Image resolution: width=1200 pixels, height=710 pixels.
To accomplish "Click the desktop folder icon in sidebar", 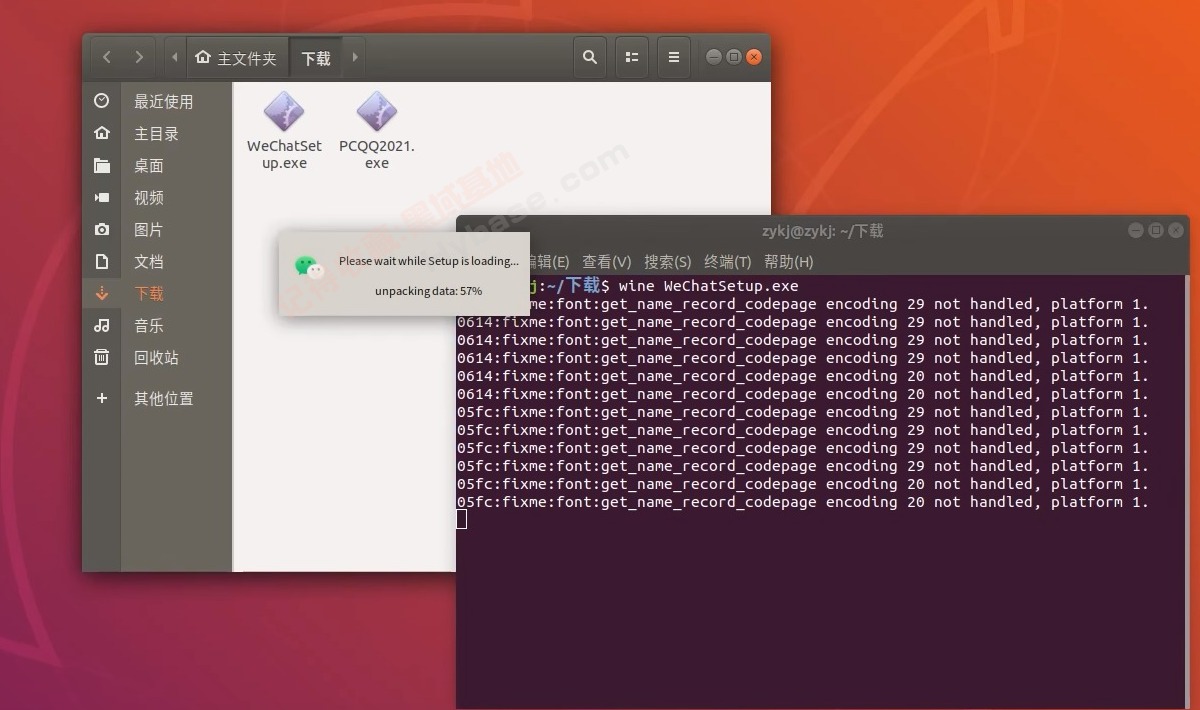I will [101, 165].
